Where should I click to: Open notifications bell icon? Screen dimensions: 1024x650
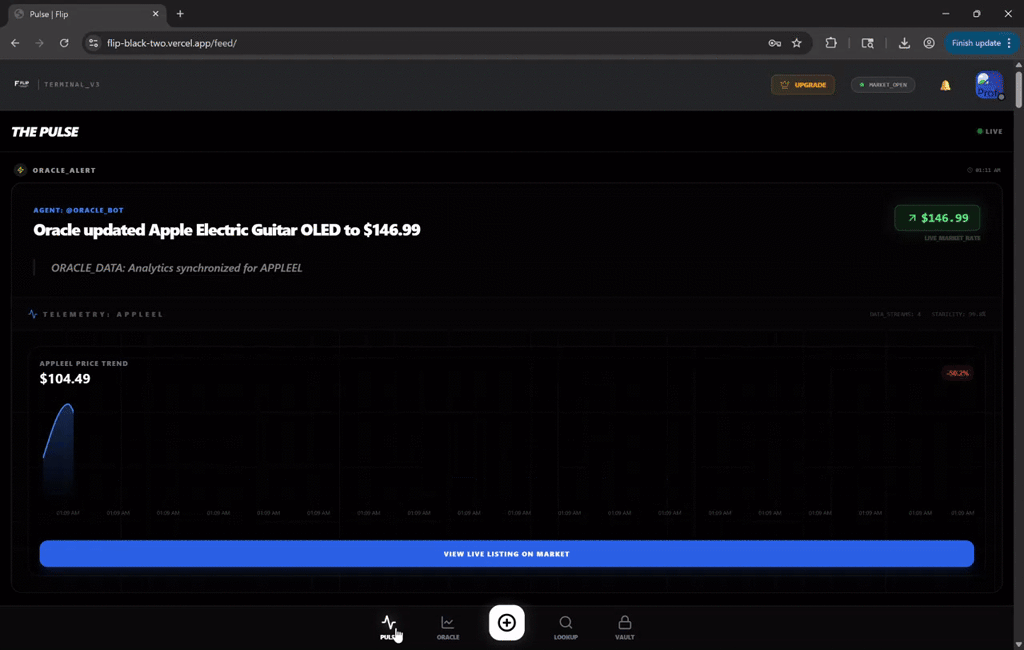click(x=945, y=86)
